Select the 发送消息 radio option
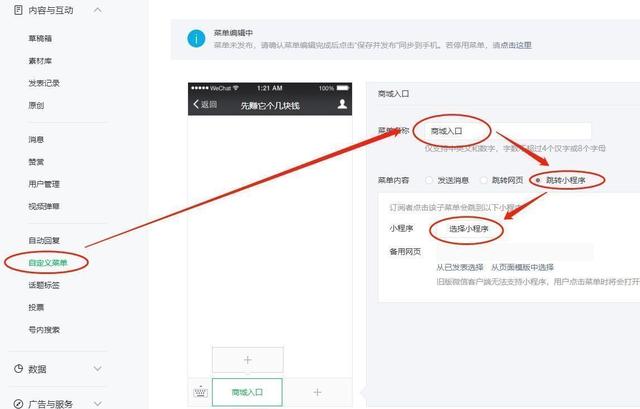This screenshot has width=640, height=409. tap(429, 180)
